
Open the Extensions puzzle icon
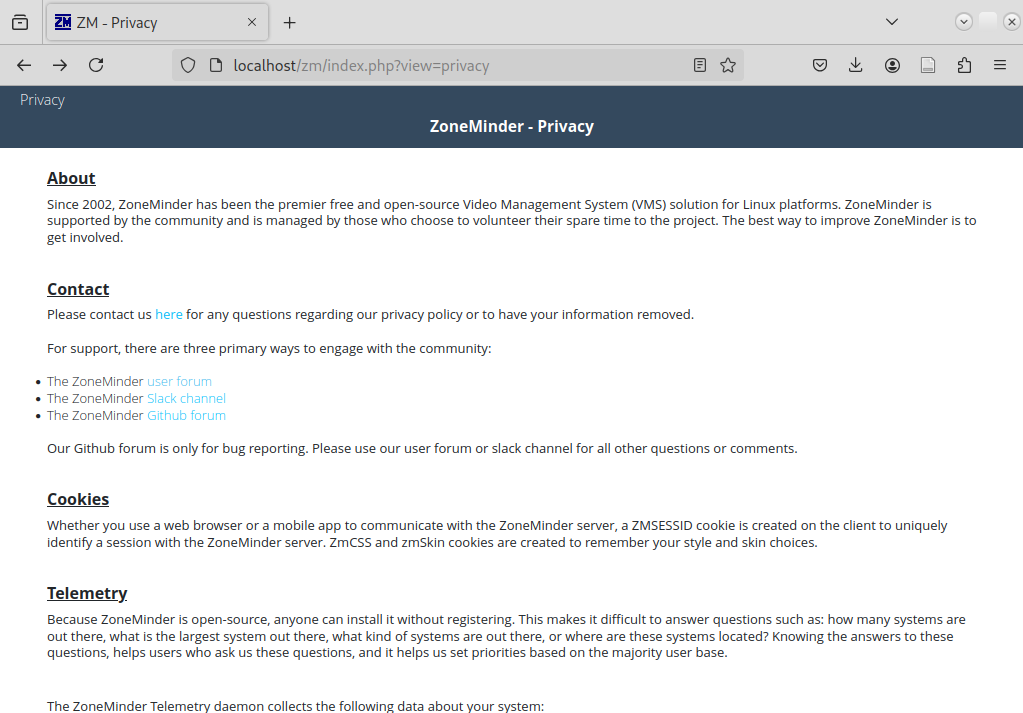(964, 65)
